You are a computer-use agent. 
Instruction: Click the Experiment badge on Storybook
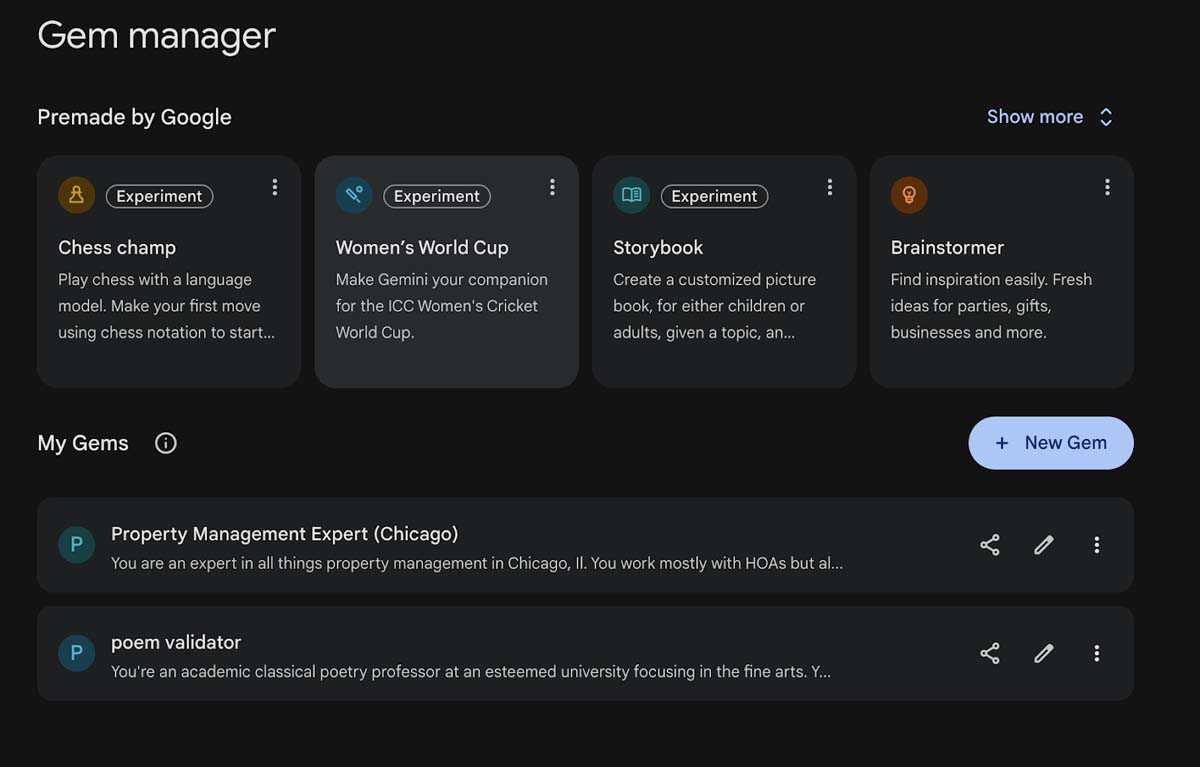click(x=714, y=196)
